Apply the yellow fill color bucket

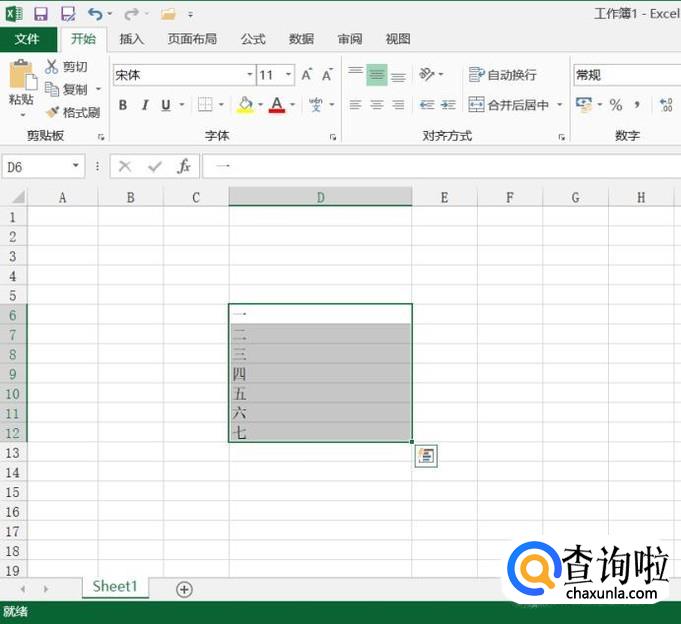[245, 105]
